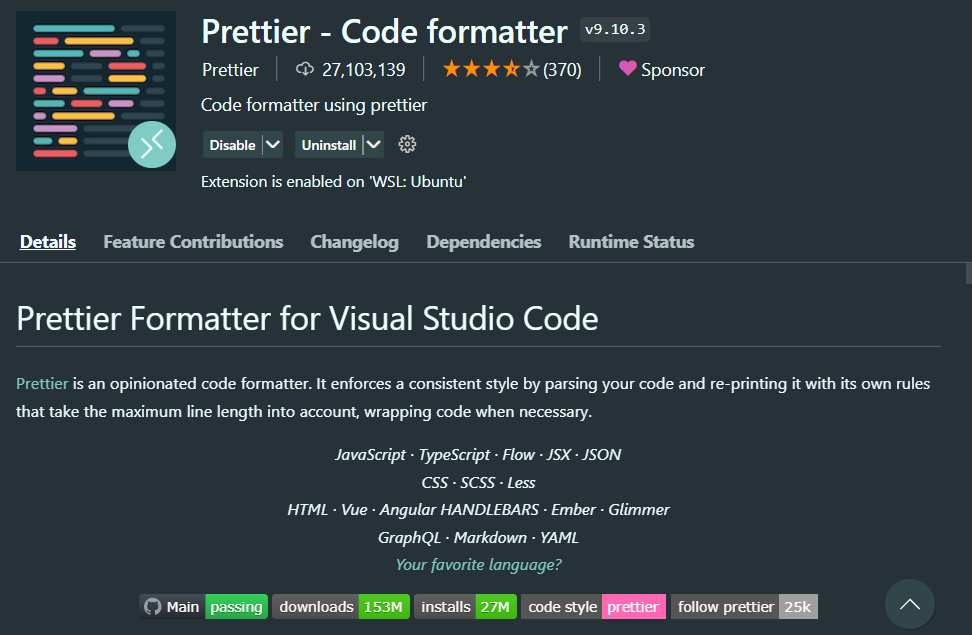
Task: Click the 'JavaScript · TypeScript · Flow' line
Action: pyautogui.click(x=478, y=455)
